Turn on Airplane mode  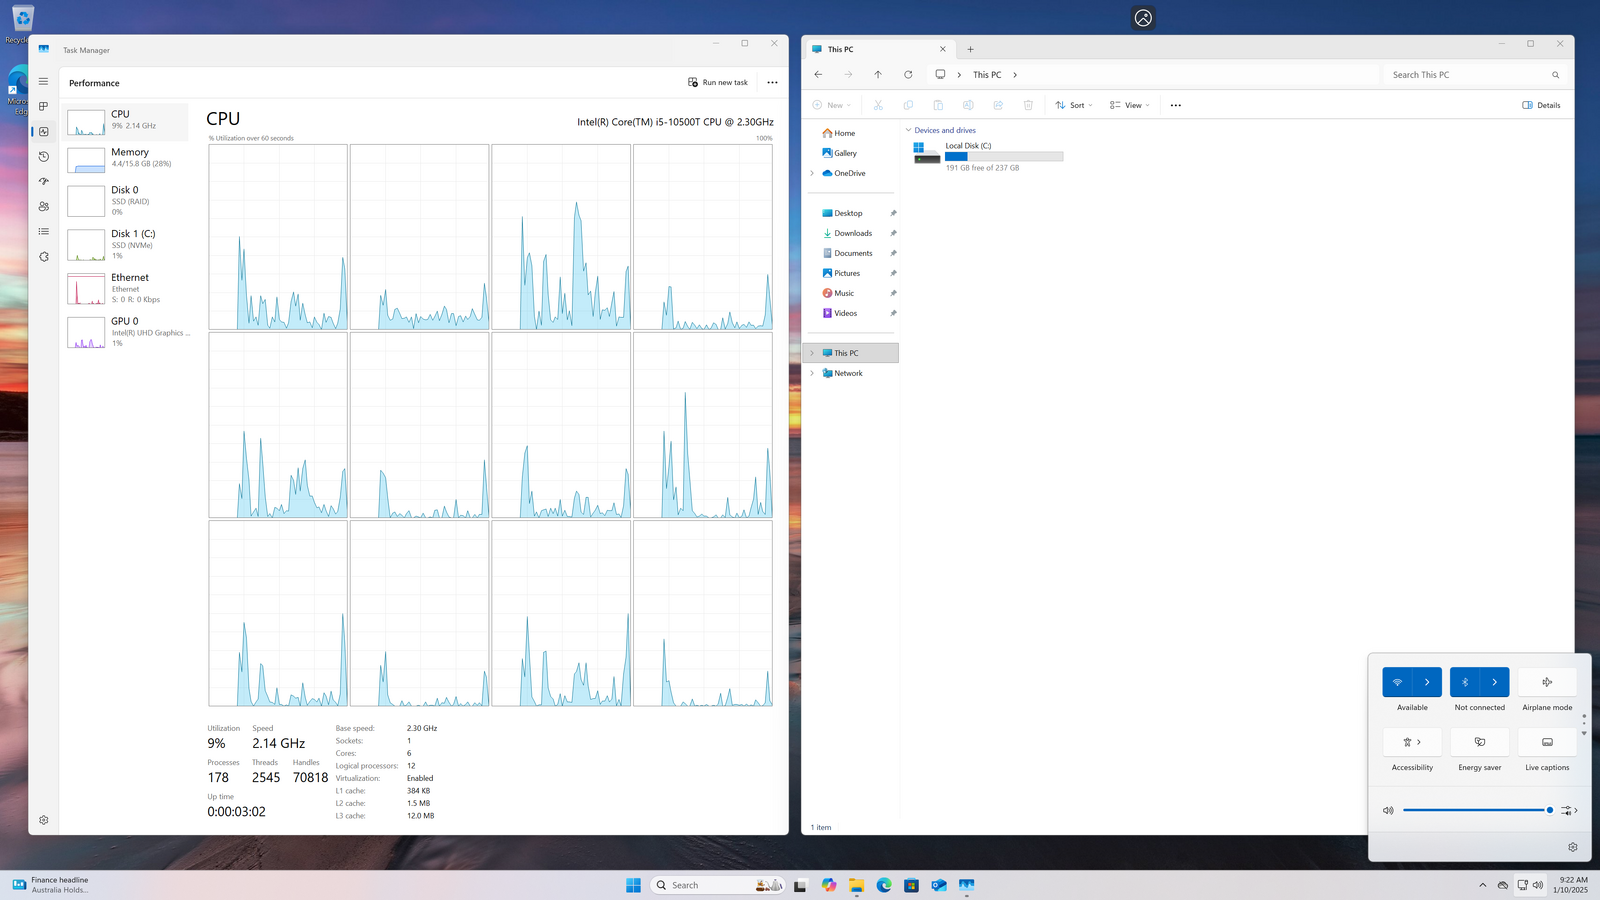pos(1547,682)
